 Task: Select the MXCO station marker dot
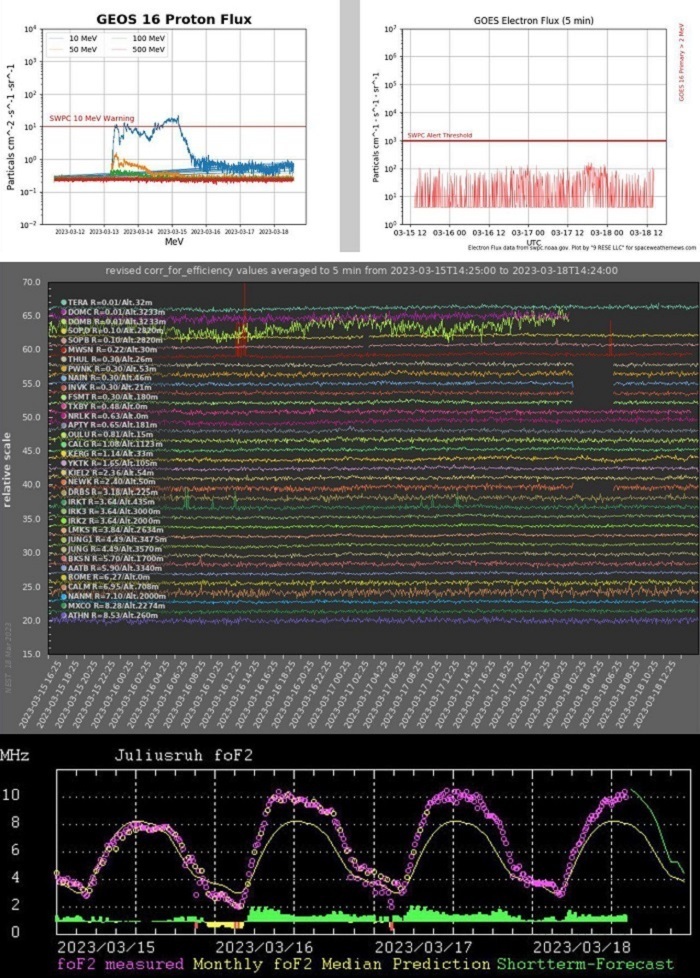(64, 606)
